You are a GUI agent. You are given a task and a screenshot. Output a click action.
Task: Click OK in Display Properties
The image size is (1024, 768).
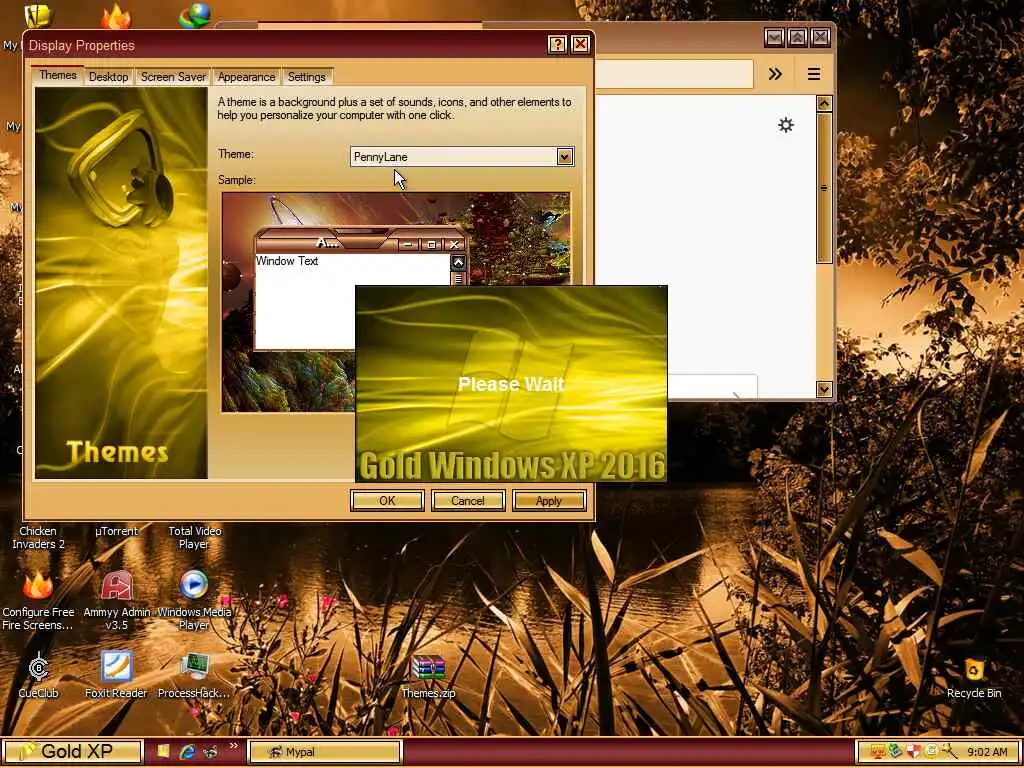click(387, 501)
